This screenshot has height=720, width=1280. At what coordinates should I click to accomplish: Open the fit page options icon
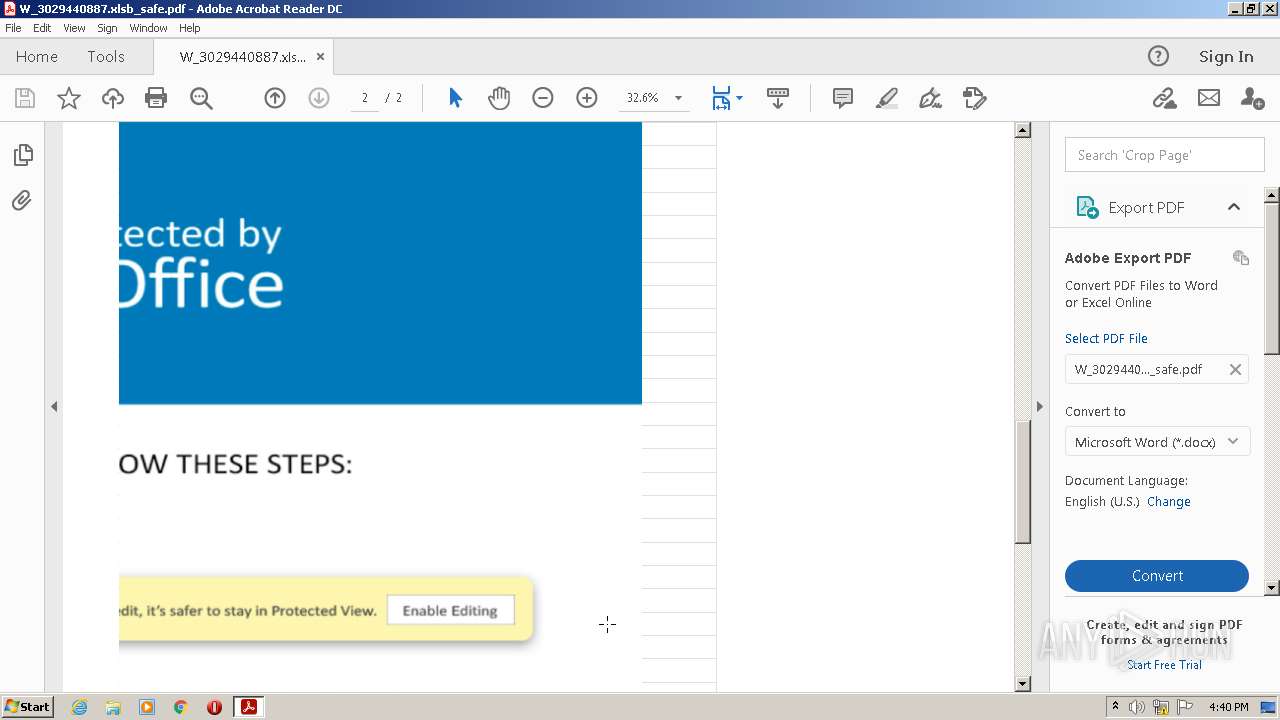(726, 98)
